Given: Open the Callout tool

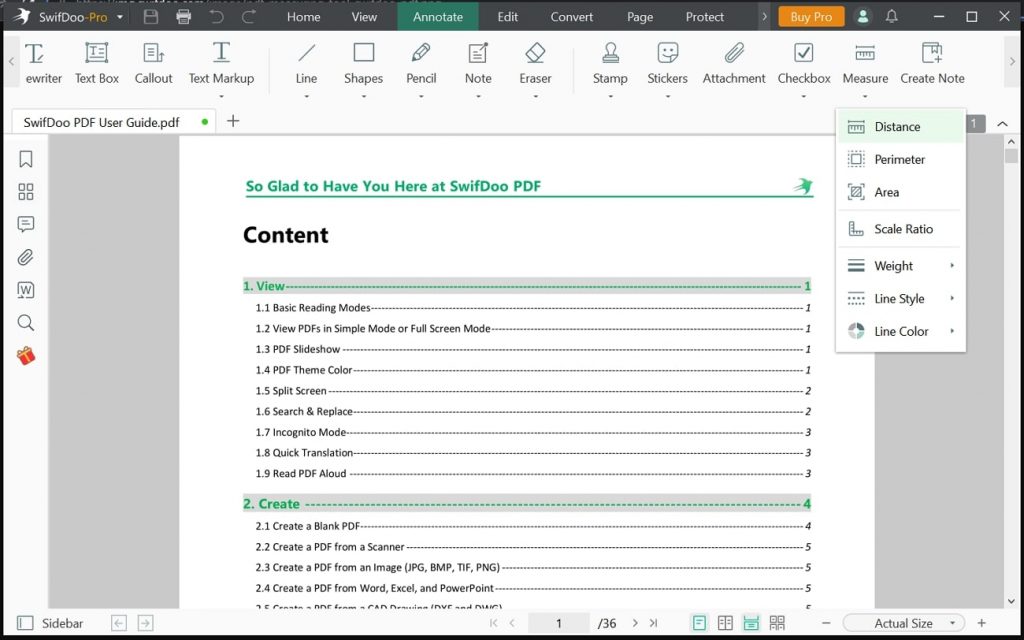Looking at the screenshot, I should (x=153, y=60).
